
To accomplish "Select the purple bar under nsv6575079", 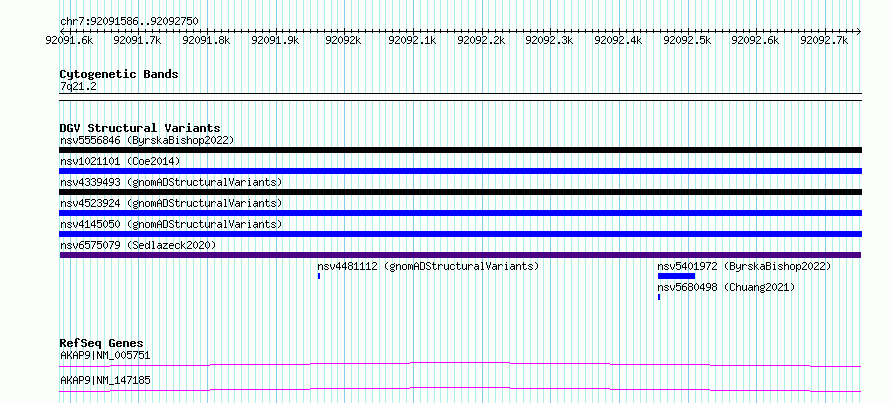I will coord(461,255).
